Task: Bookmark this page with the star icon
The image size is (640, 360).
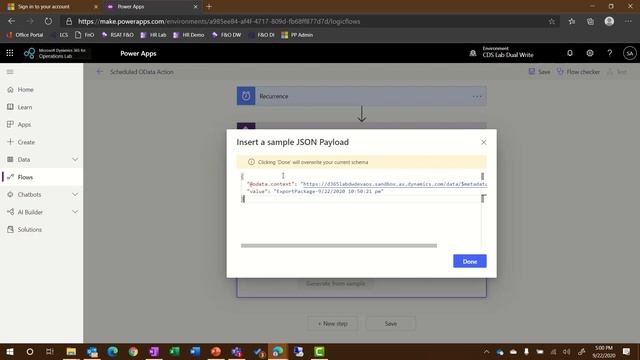Action: click(x=552, y=21)
